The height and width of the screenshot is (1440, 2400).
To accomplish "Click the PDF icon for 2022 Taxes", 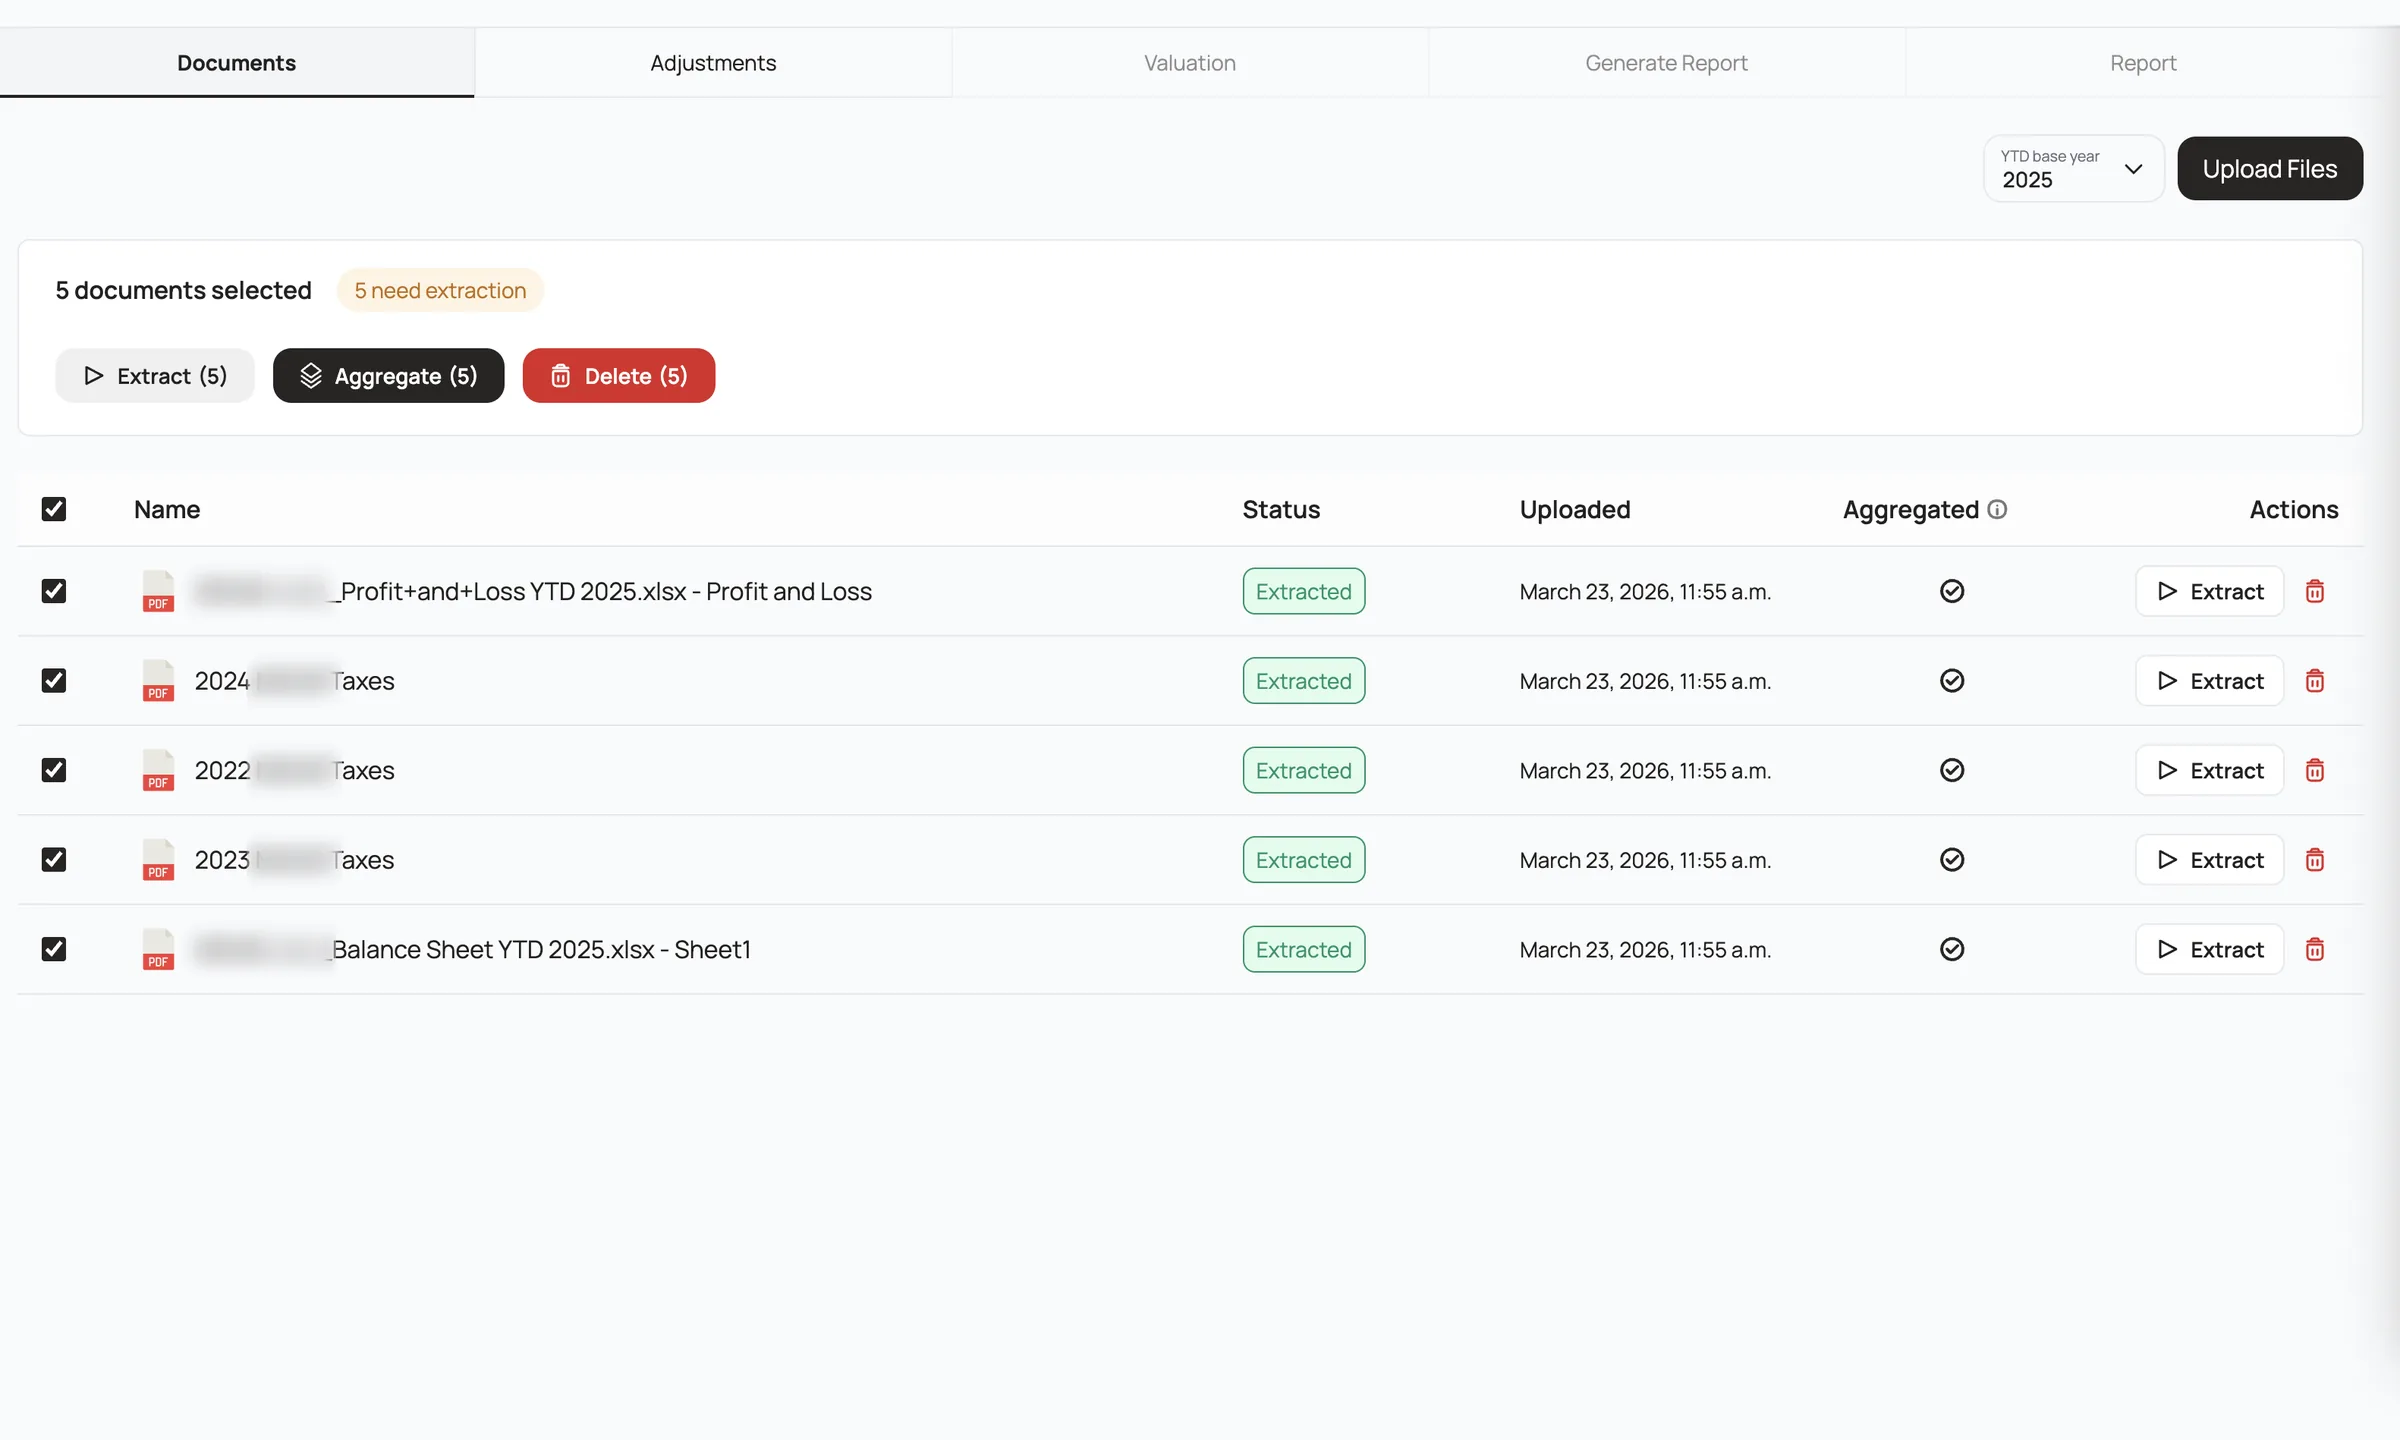I will [158, 770].
